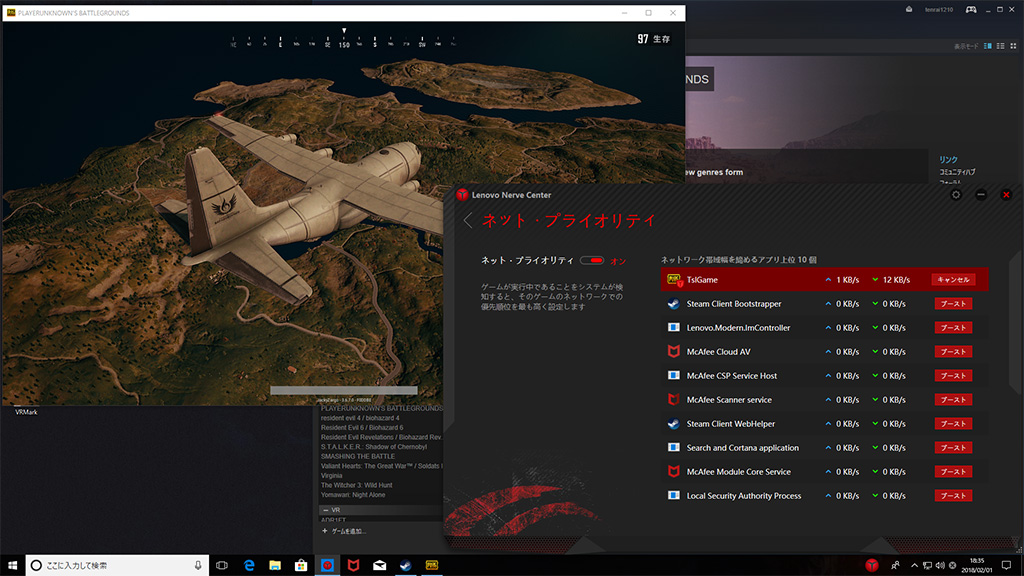The height and width of the screenshot is (576, 1024).
Task: Boost Steam Client Bootstrapper network priority
Action: click(x=953, y=304)
